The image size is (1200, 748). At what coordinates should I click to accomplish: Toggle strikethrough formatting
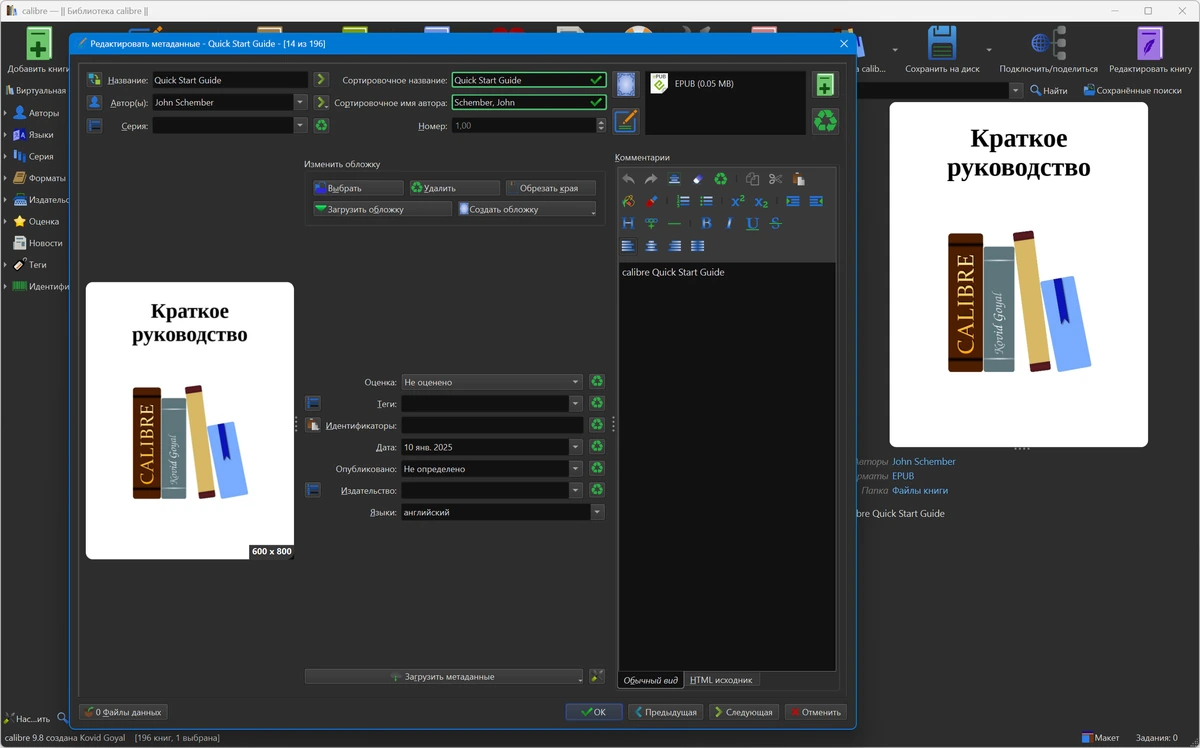[775, 223]
